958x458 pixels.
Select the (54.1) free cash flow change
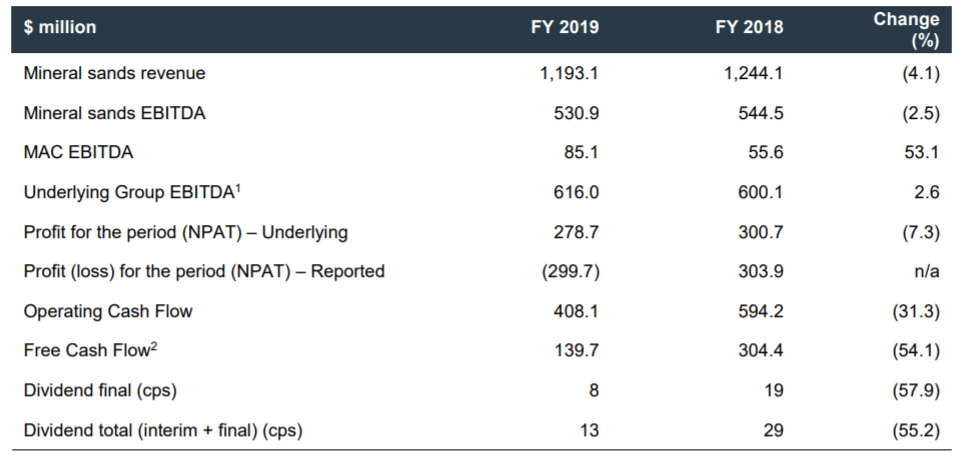pyautogui.click(x=915, y=350)
